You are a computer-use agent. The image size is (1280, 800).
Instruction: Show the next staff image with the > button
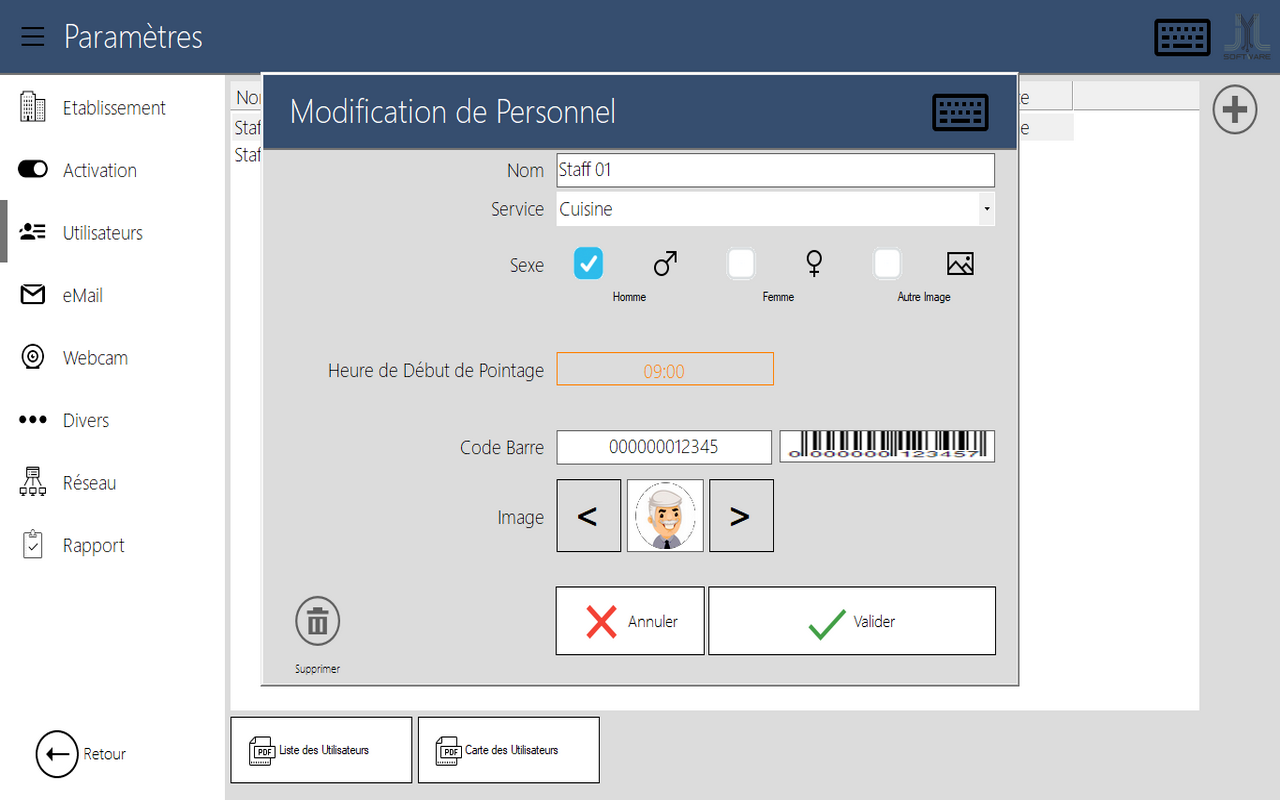(741, 516)
